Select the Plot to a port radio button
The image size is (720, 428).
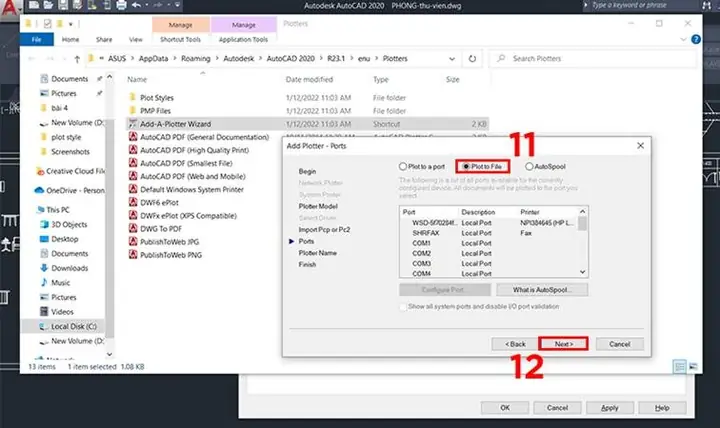[x=403, y=166]
